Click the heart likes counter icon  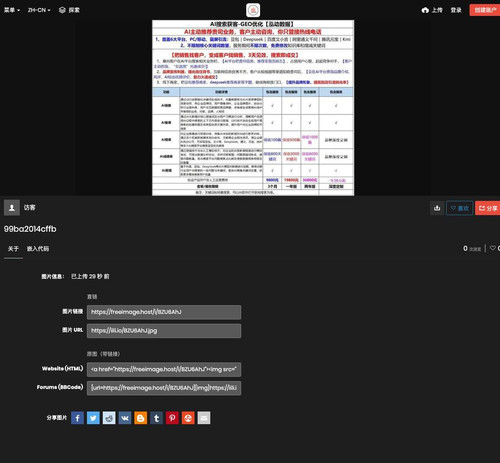coord(493,248)
